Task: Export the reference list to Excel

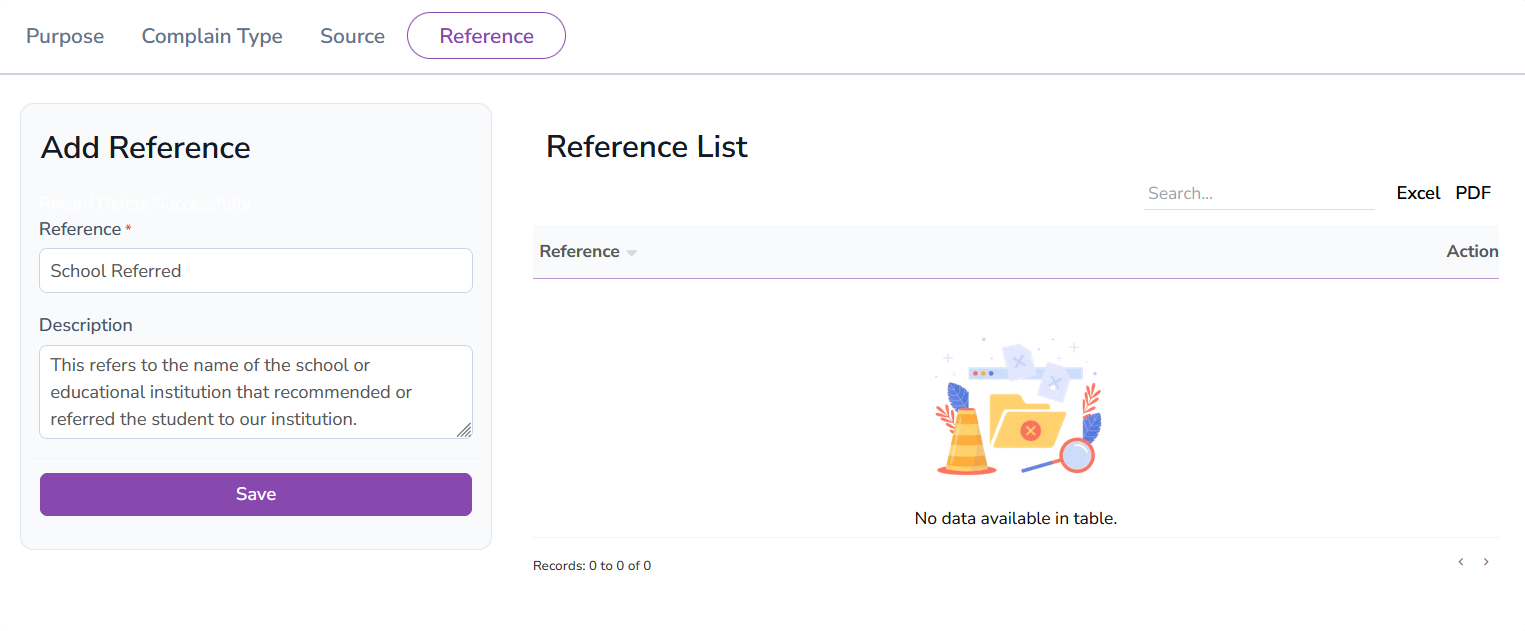Action: coord(1418,192)
